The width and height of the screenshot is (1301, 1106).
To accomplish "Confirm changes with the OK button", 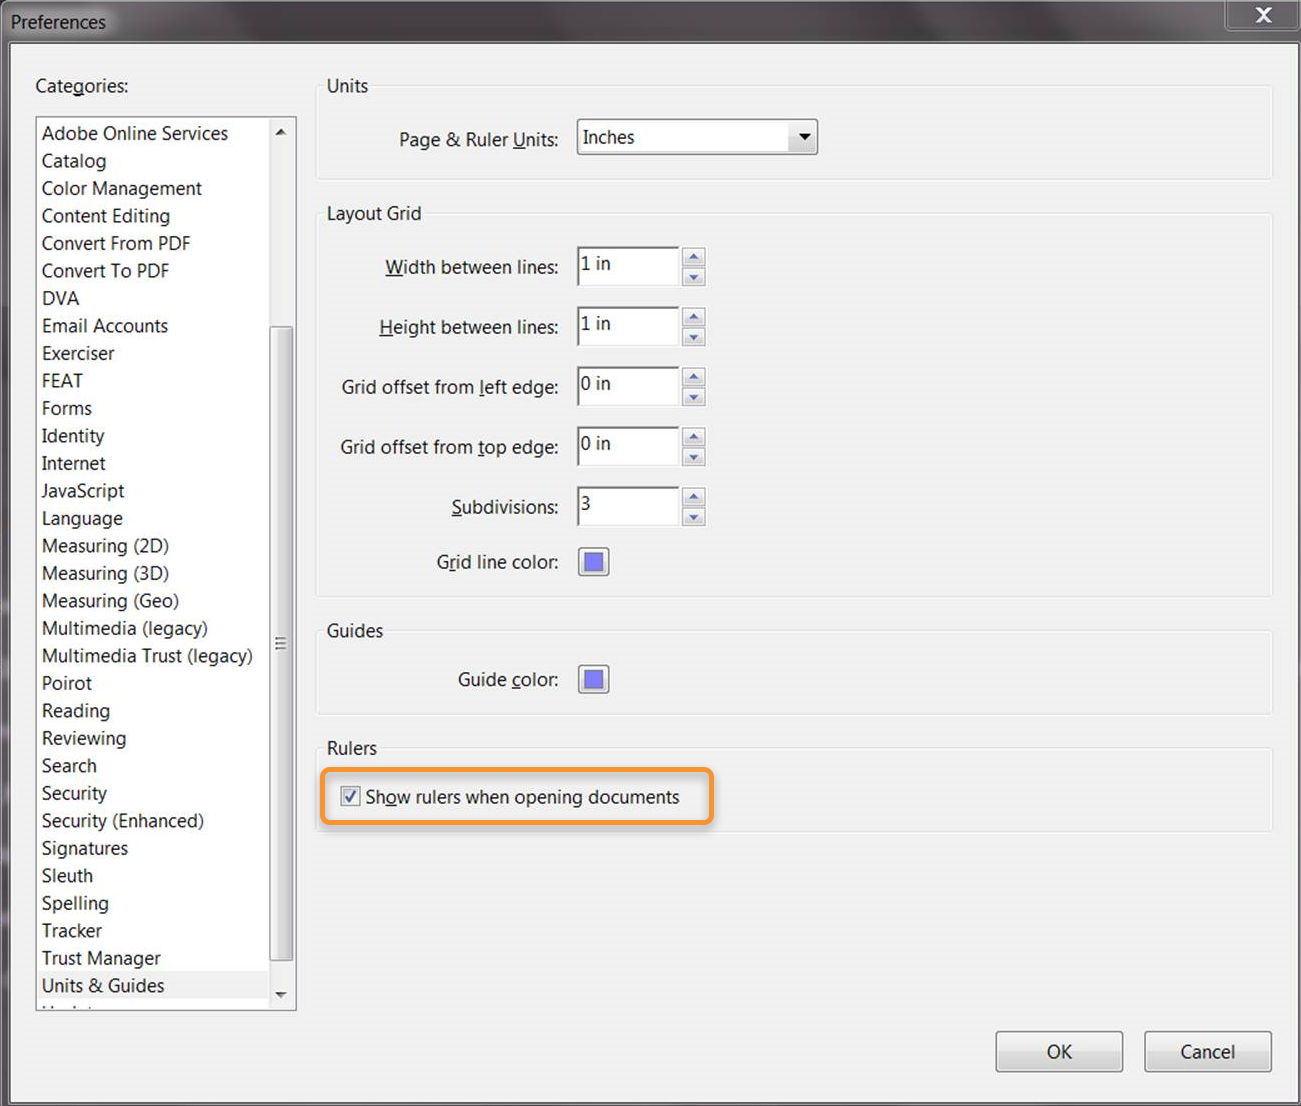I will click(1058, 1051).
